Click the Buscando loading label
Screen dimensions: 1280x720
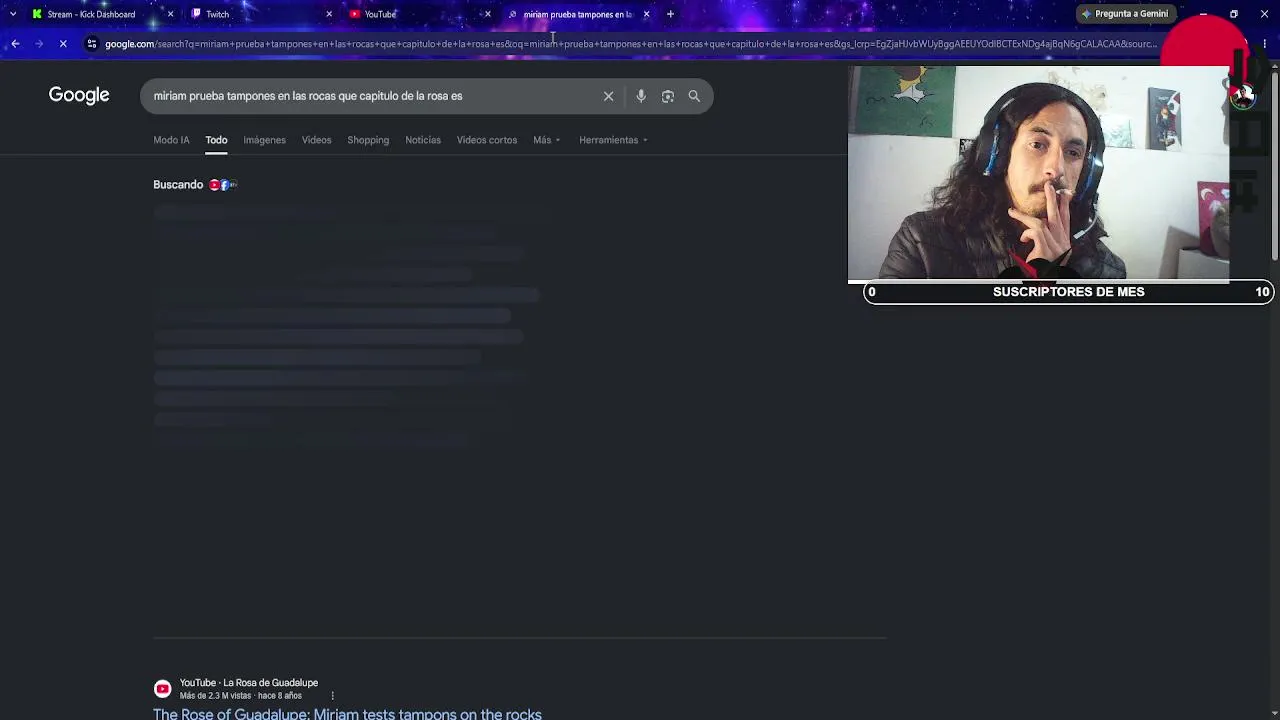coord(178,185)
